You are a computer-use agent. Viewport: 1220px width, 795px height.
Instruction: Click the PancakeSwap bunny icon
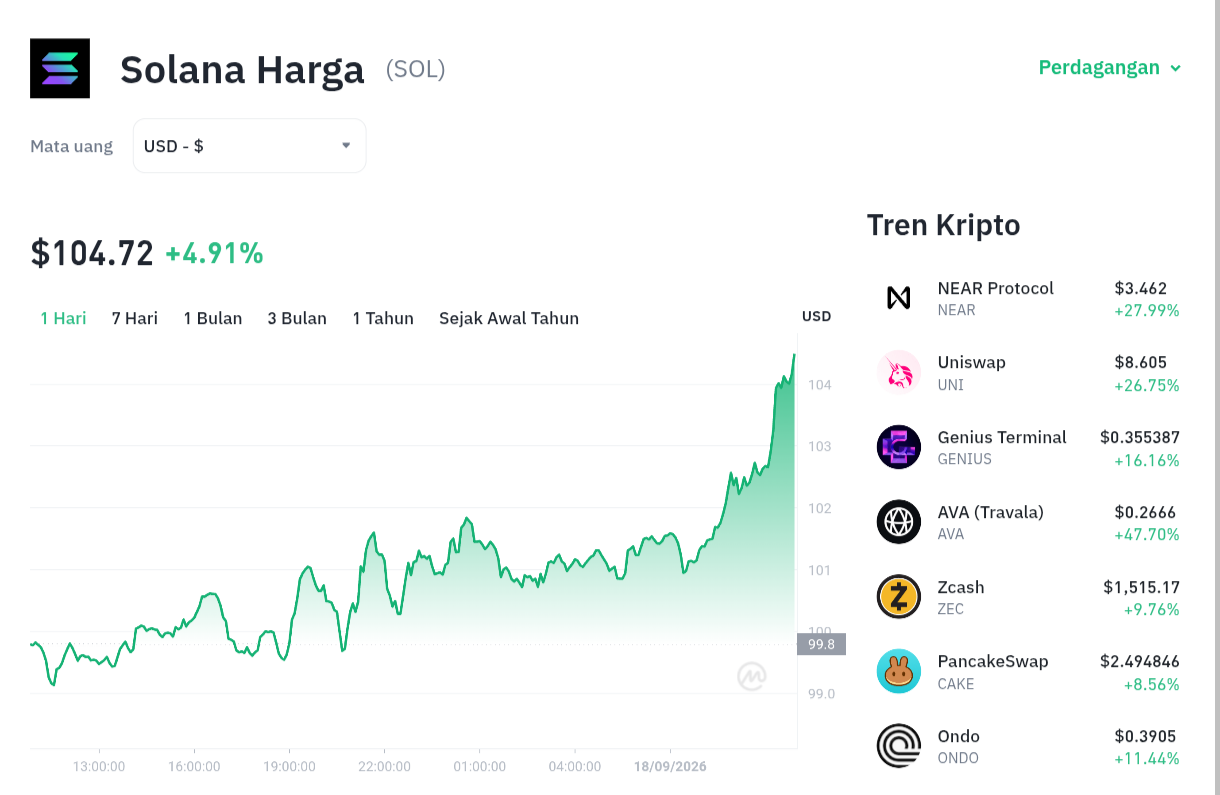[898, 671]
